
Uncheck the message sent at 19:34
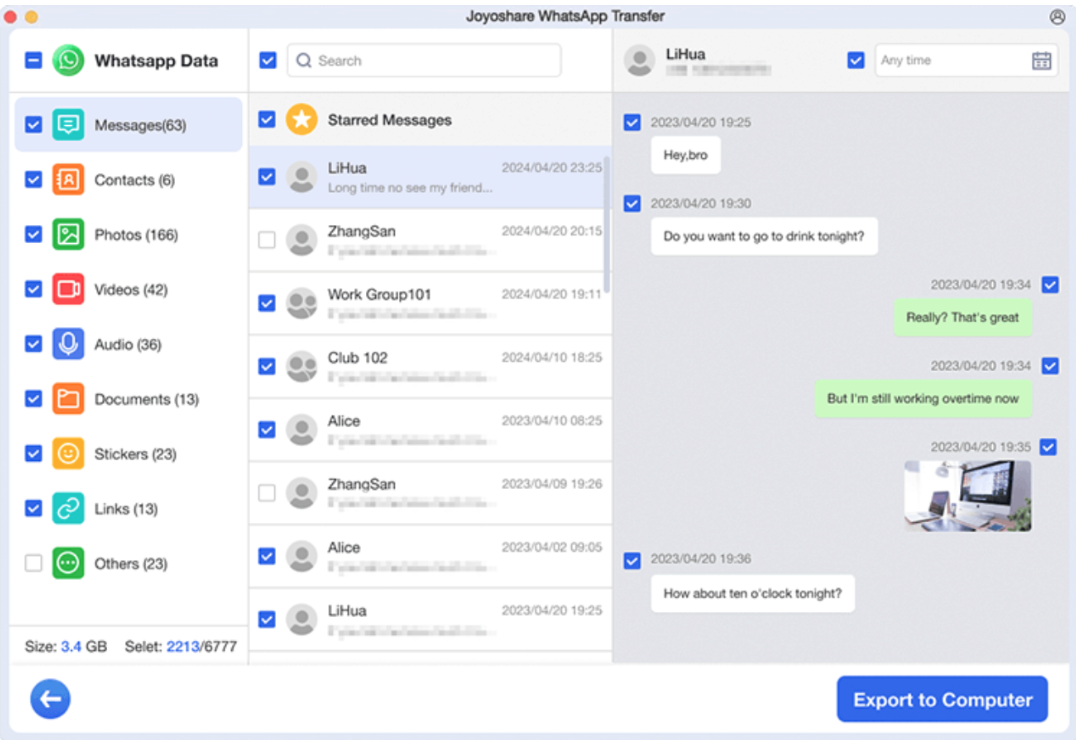point(1050,284)
